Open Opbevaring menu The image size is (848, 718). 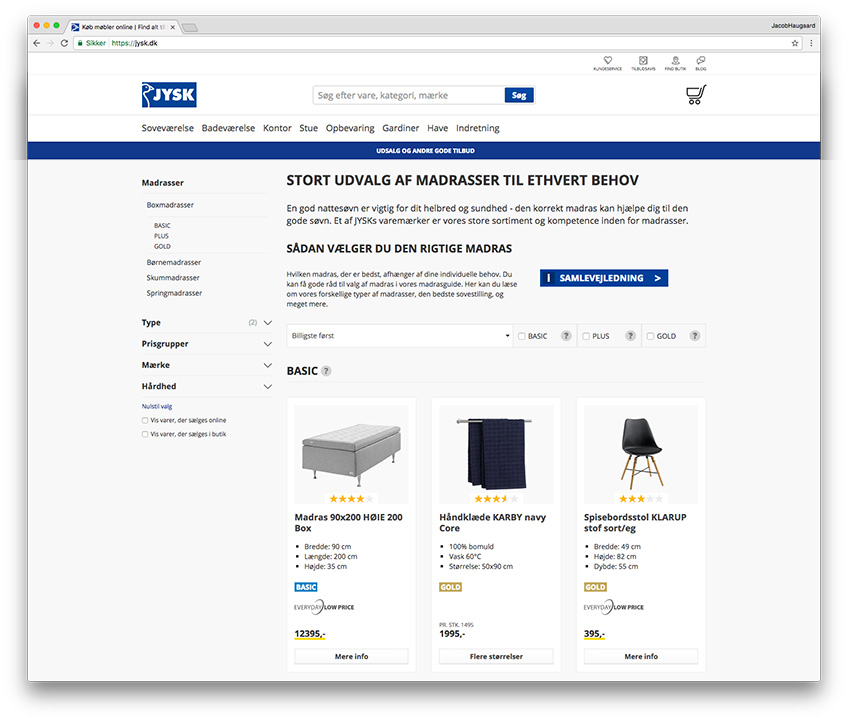click(350, 128)
